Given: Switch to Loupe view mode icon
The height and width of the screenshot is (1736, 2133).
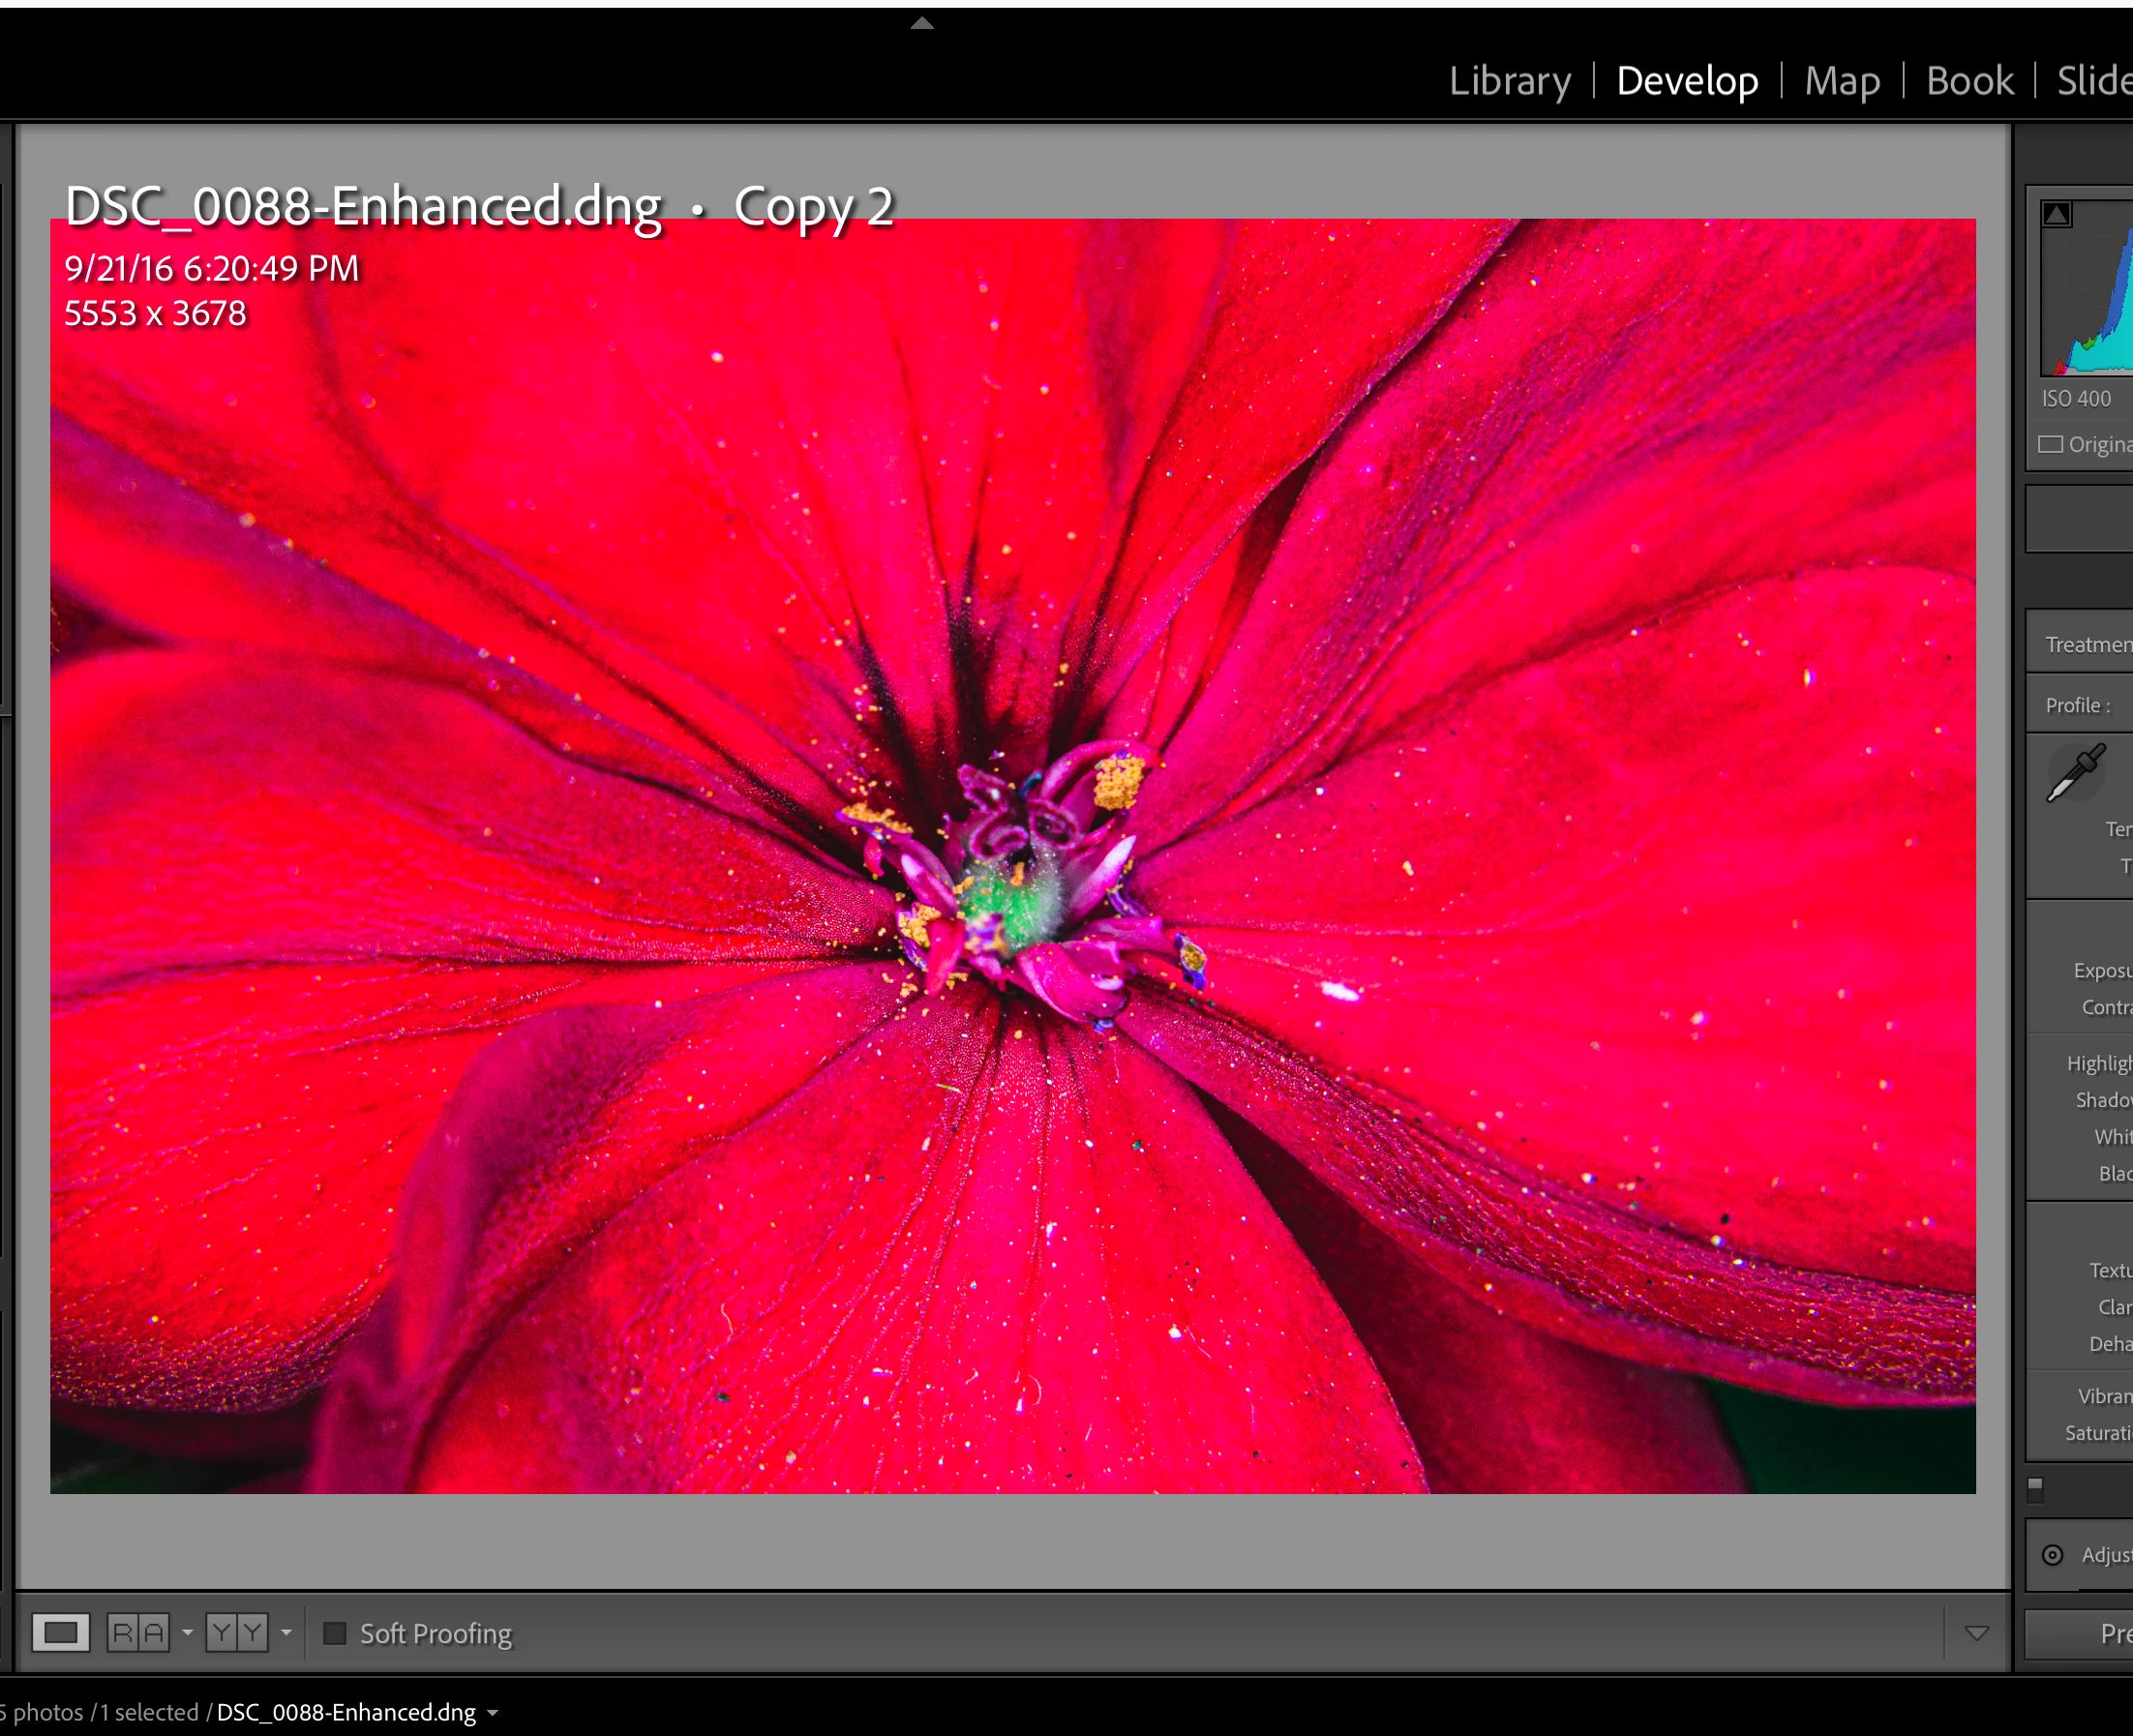Looking at the screenshot, I should [x=60, y=1633].
